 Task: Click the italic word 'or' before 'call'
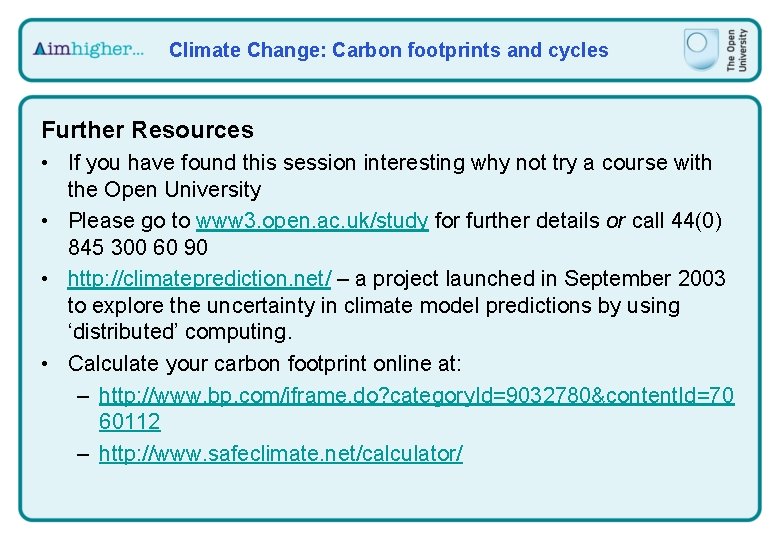pos(615,221)
